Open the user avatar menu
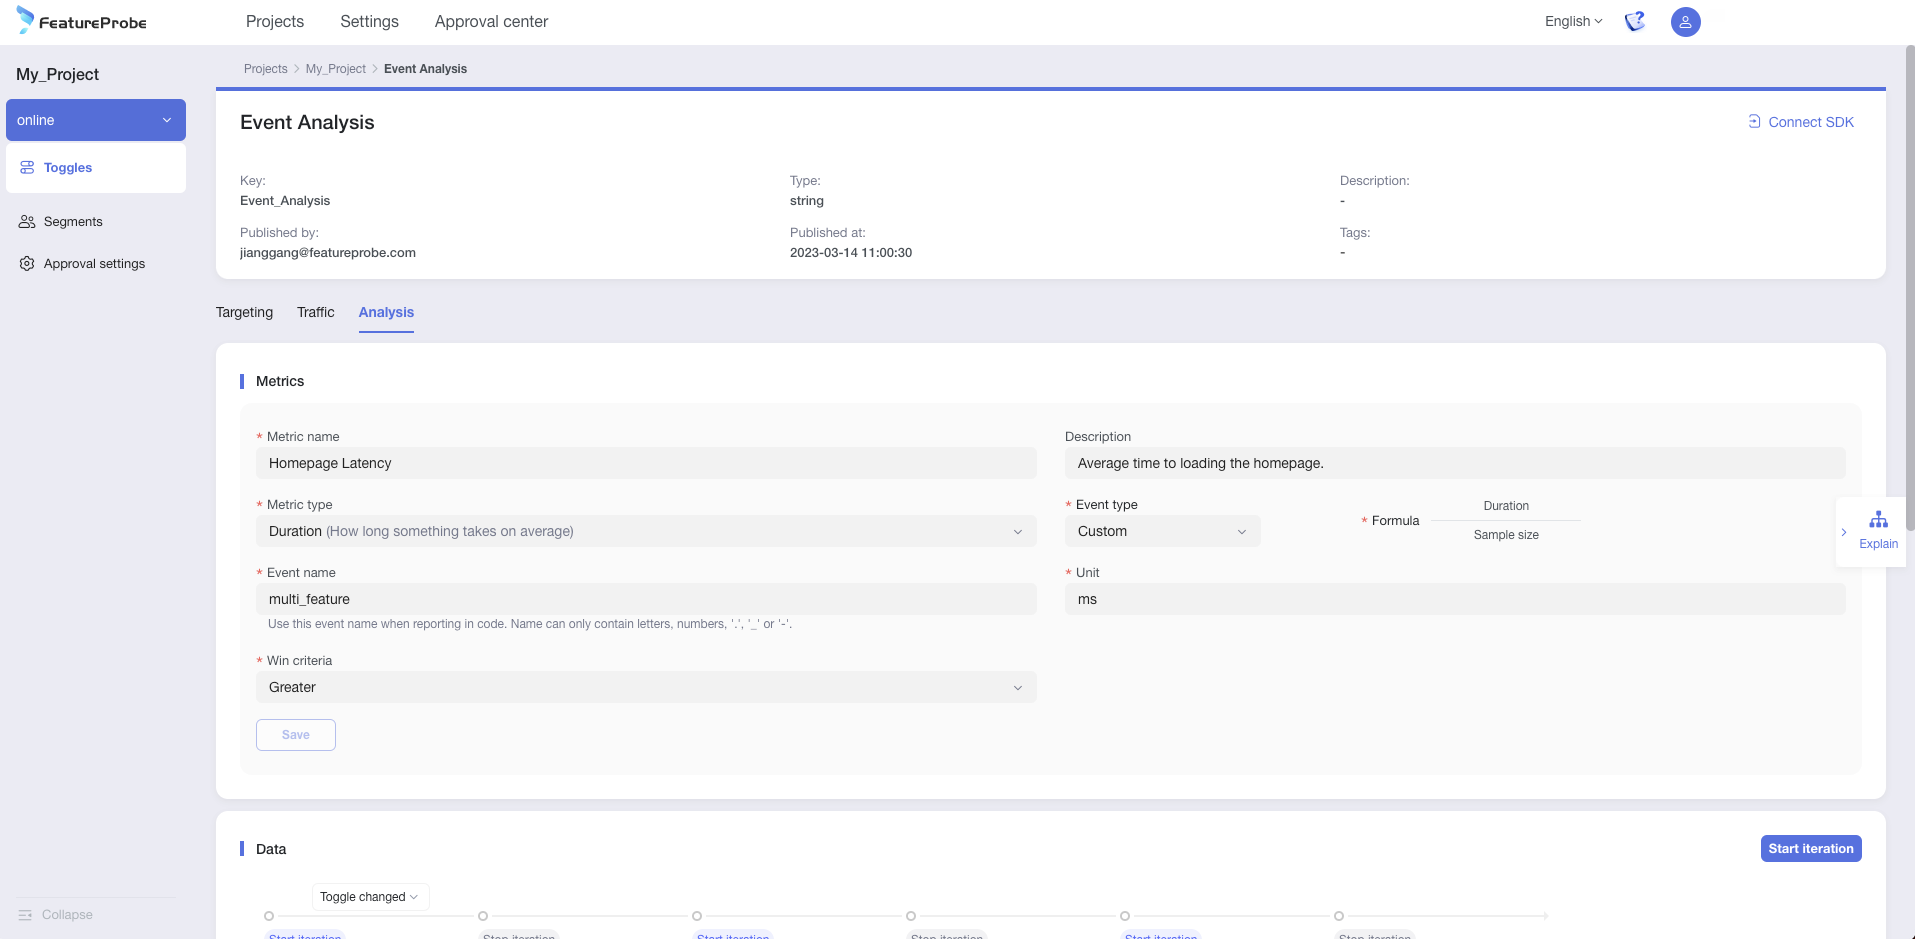 point(1685,21)
